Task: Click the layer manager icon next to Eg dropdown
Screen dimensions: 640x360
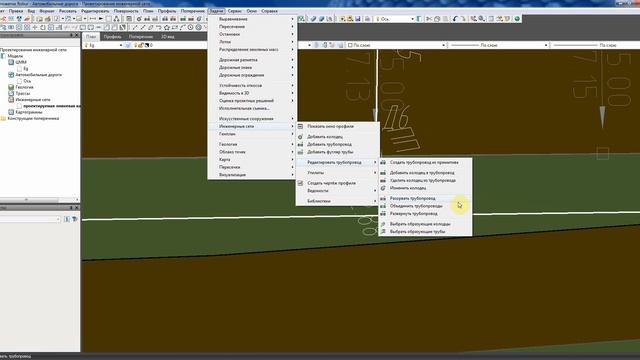Action: coord(128,45)
